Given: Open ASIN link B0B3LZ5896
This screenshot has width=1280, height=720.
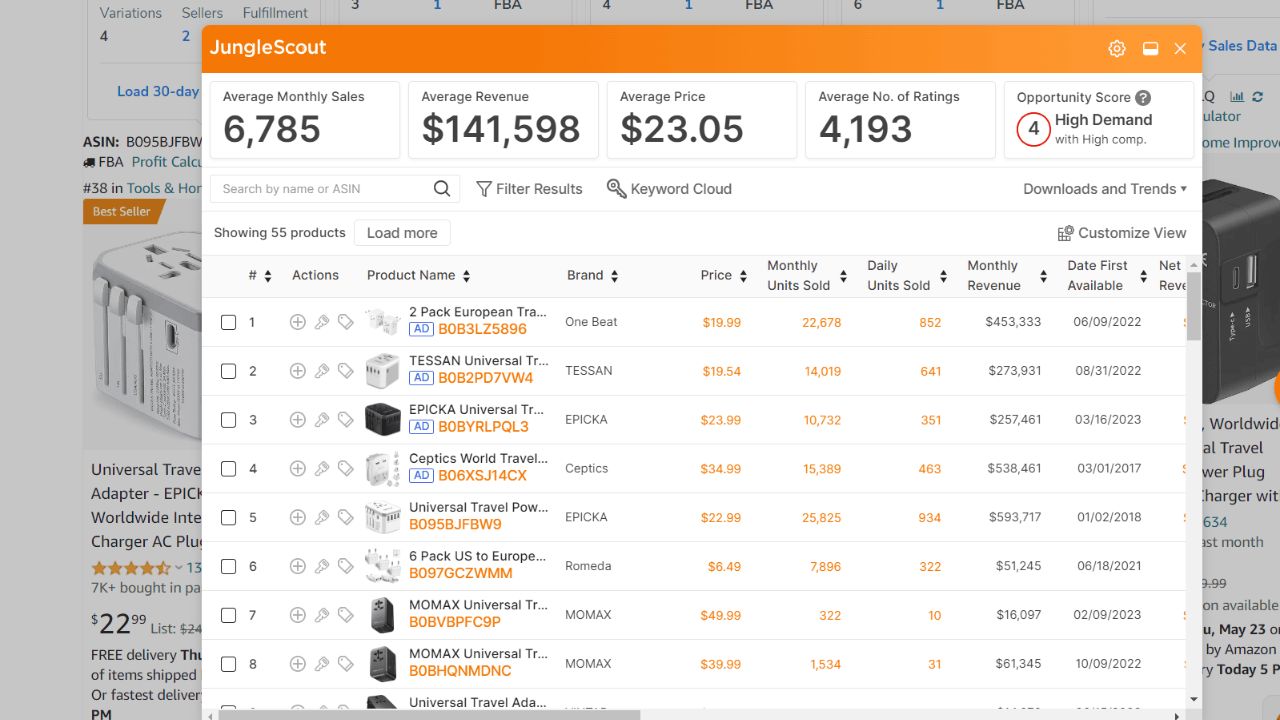Looking at the screenshot, I should [x=482, y=329].
